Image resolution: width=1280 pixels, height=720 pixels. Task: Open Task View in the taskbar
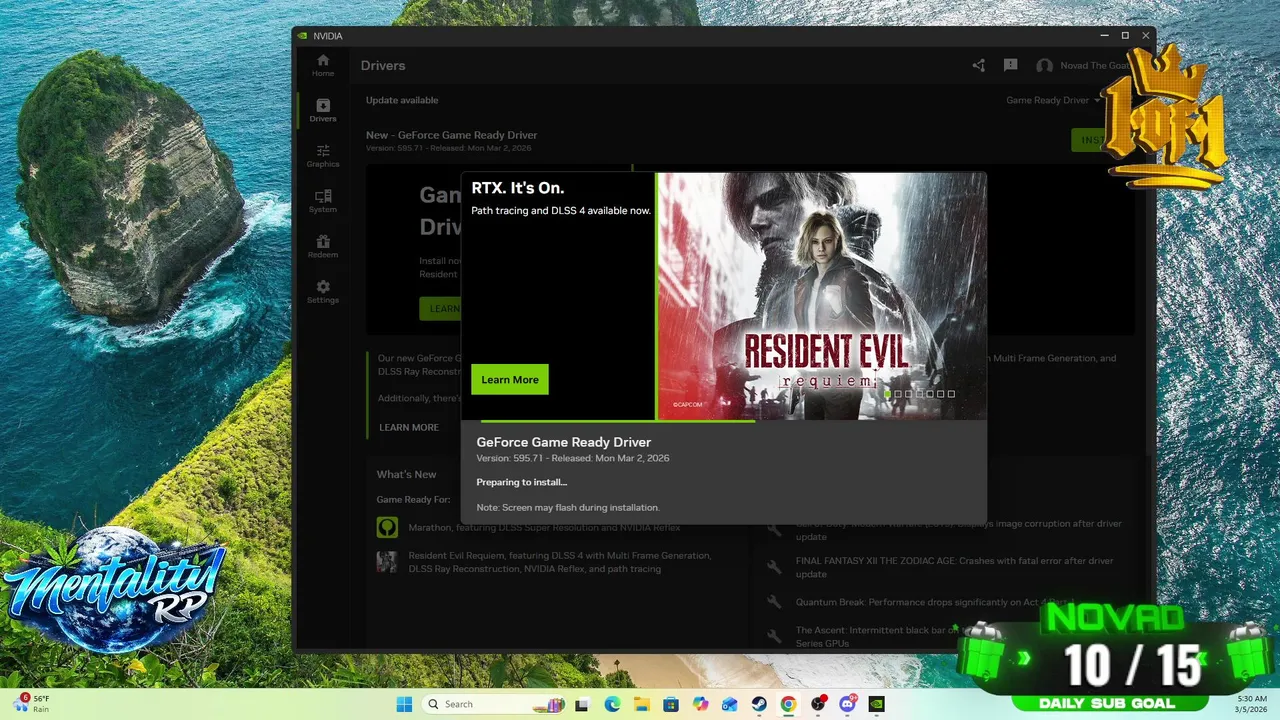pyautogui.click(x=582, y=704)
